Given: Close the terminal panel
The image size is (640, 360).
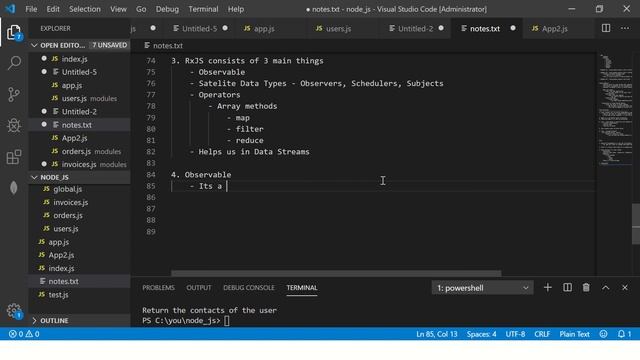Looking at the screenshot, I should coord(624,288).
